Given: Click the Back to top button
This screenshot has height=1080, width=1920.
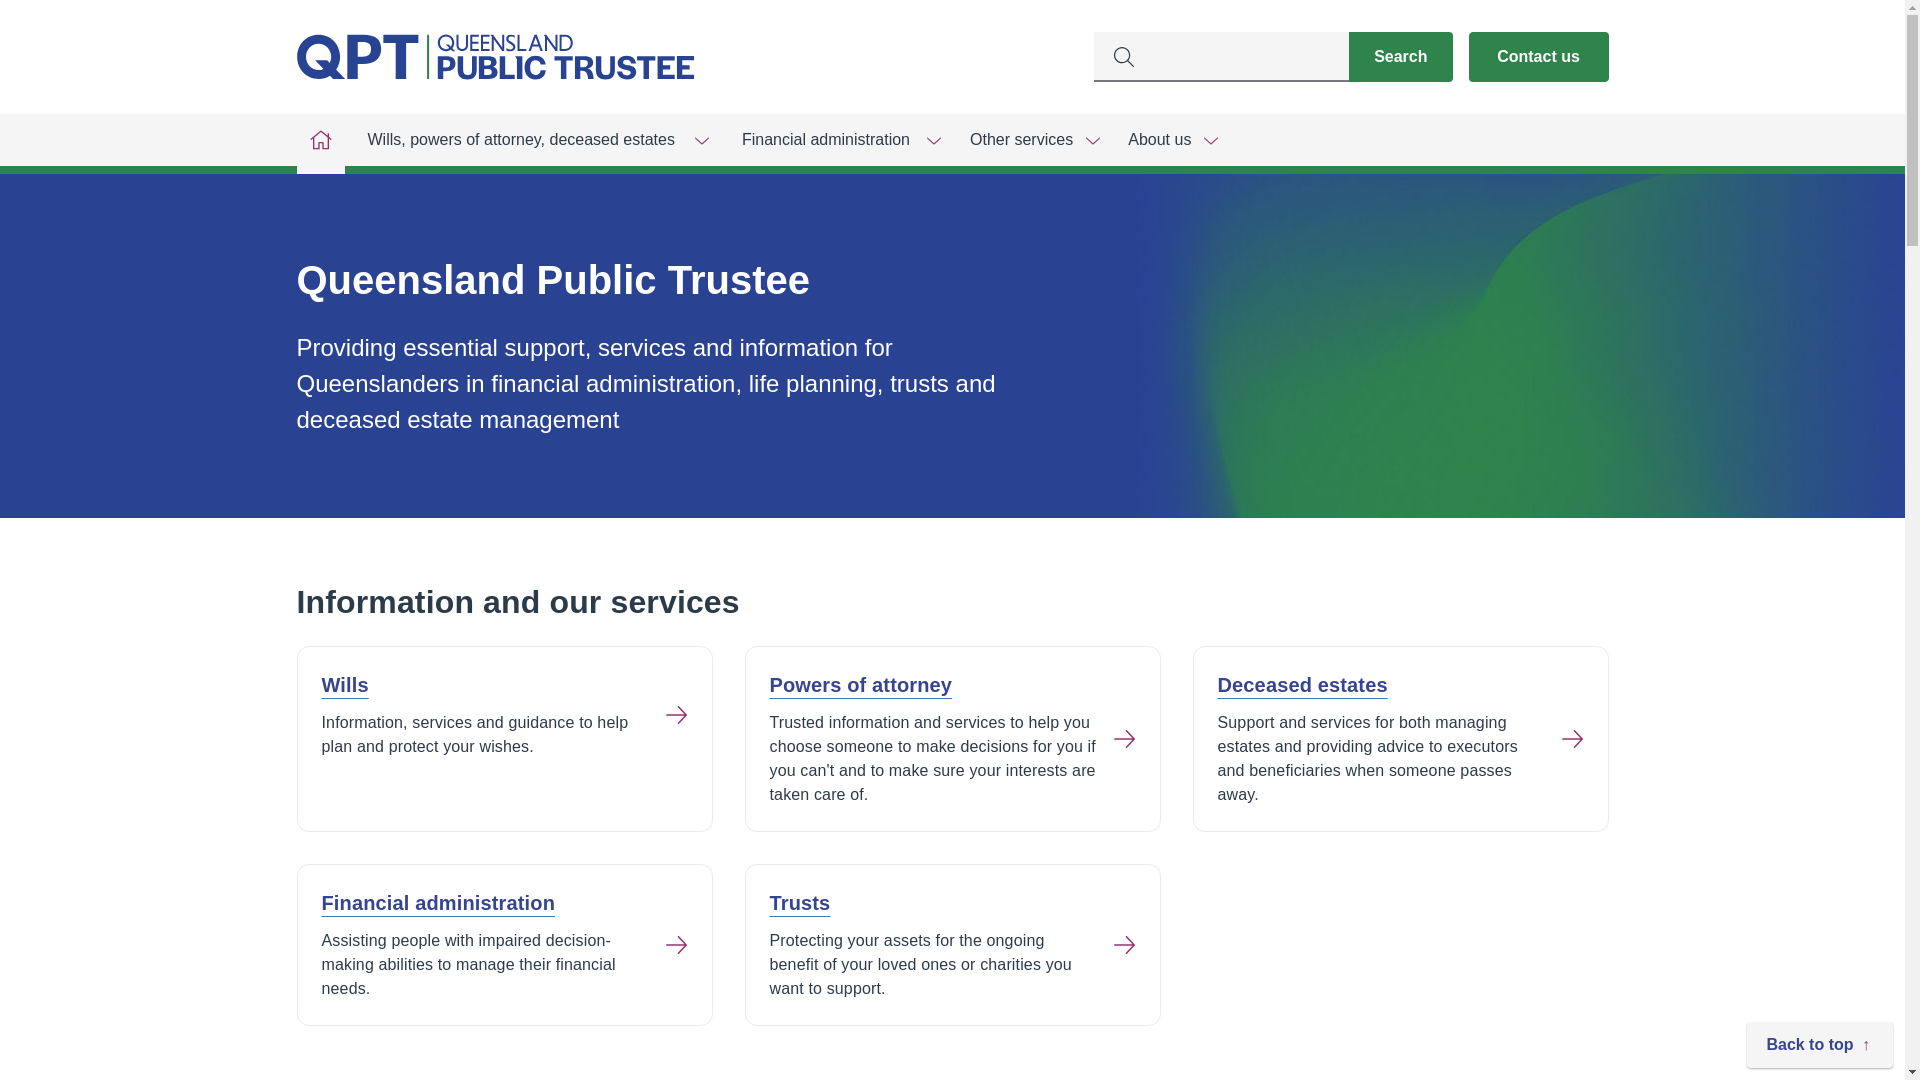Looking at the screenshot, I should click(1819, 1045).
